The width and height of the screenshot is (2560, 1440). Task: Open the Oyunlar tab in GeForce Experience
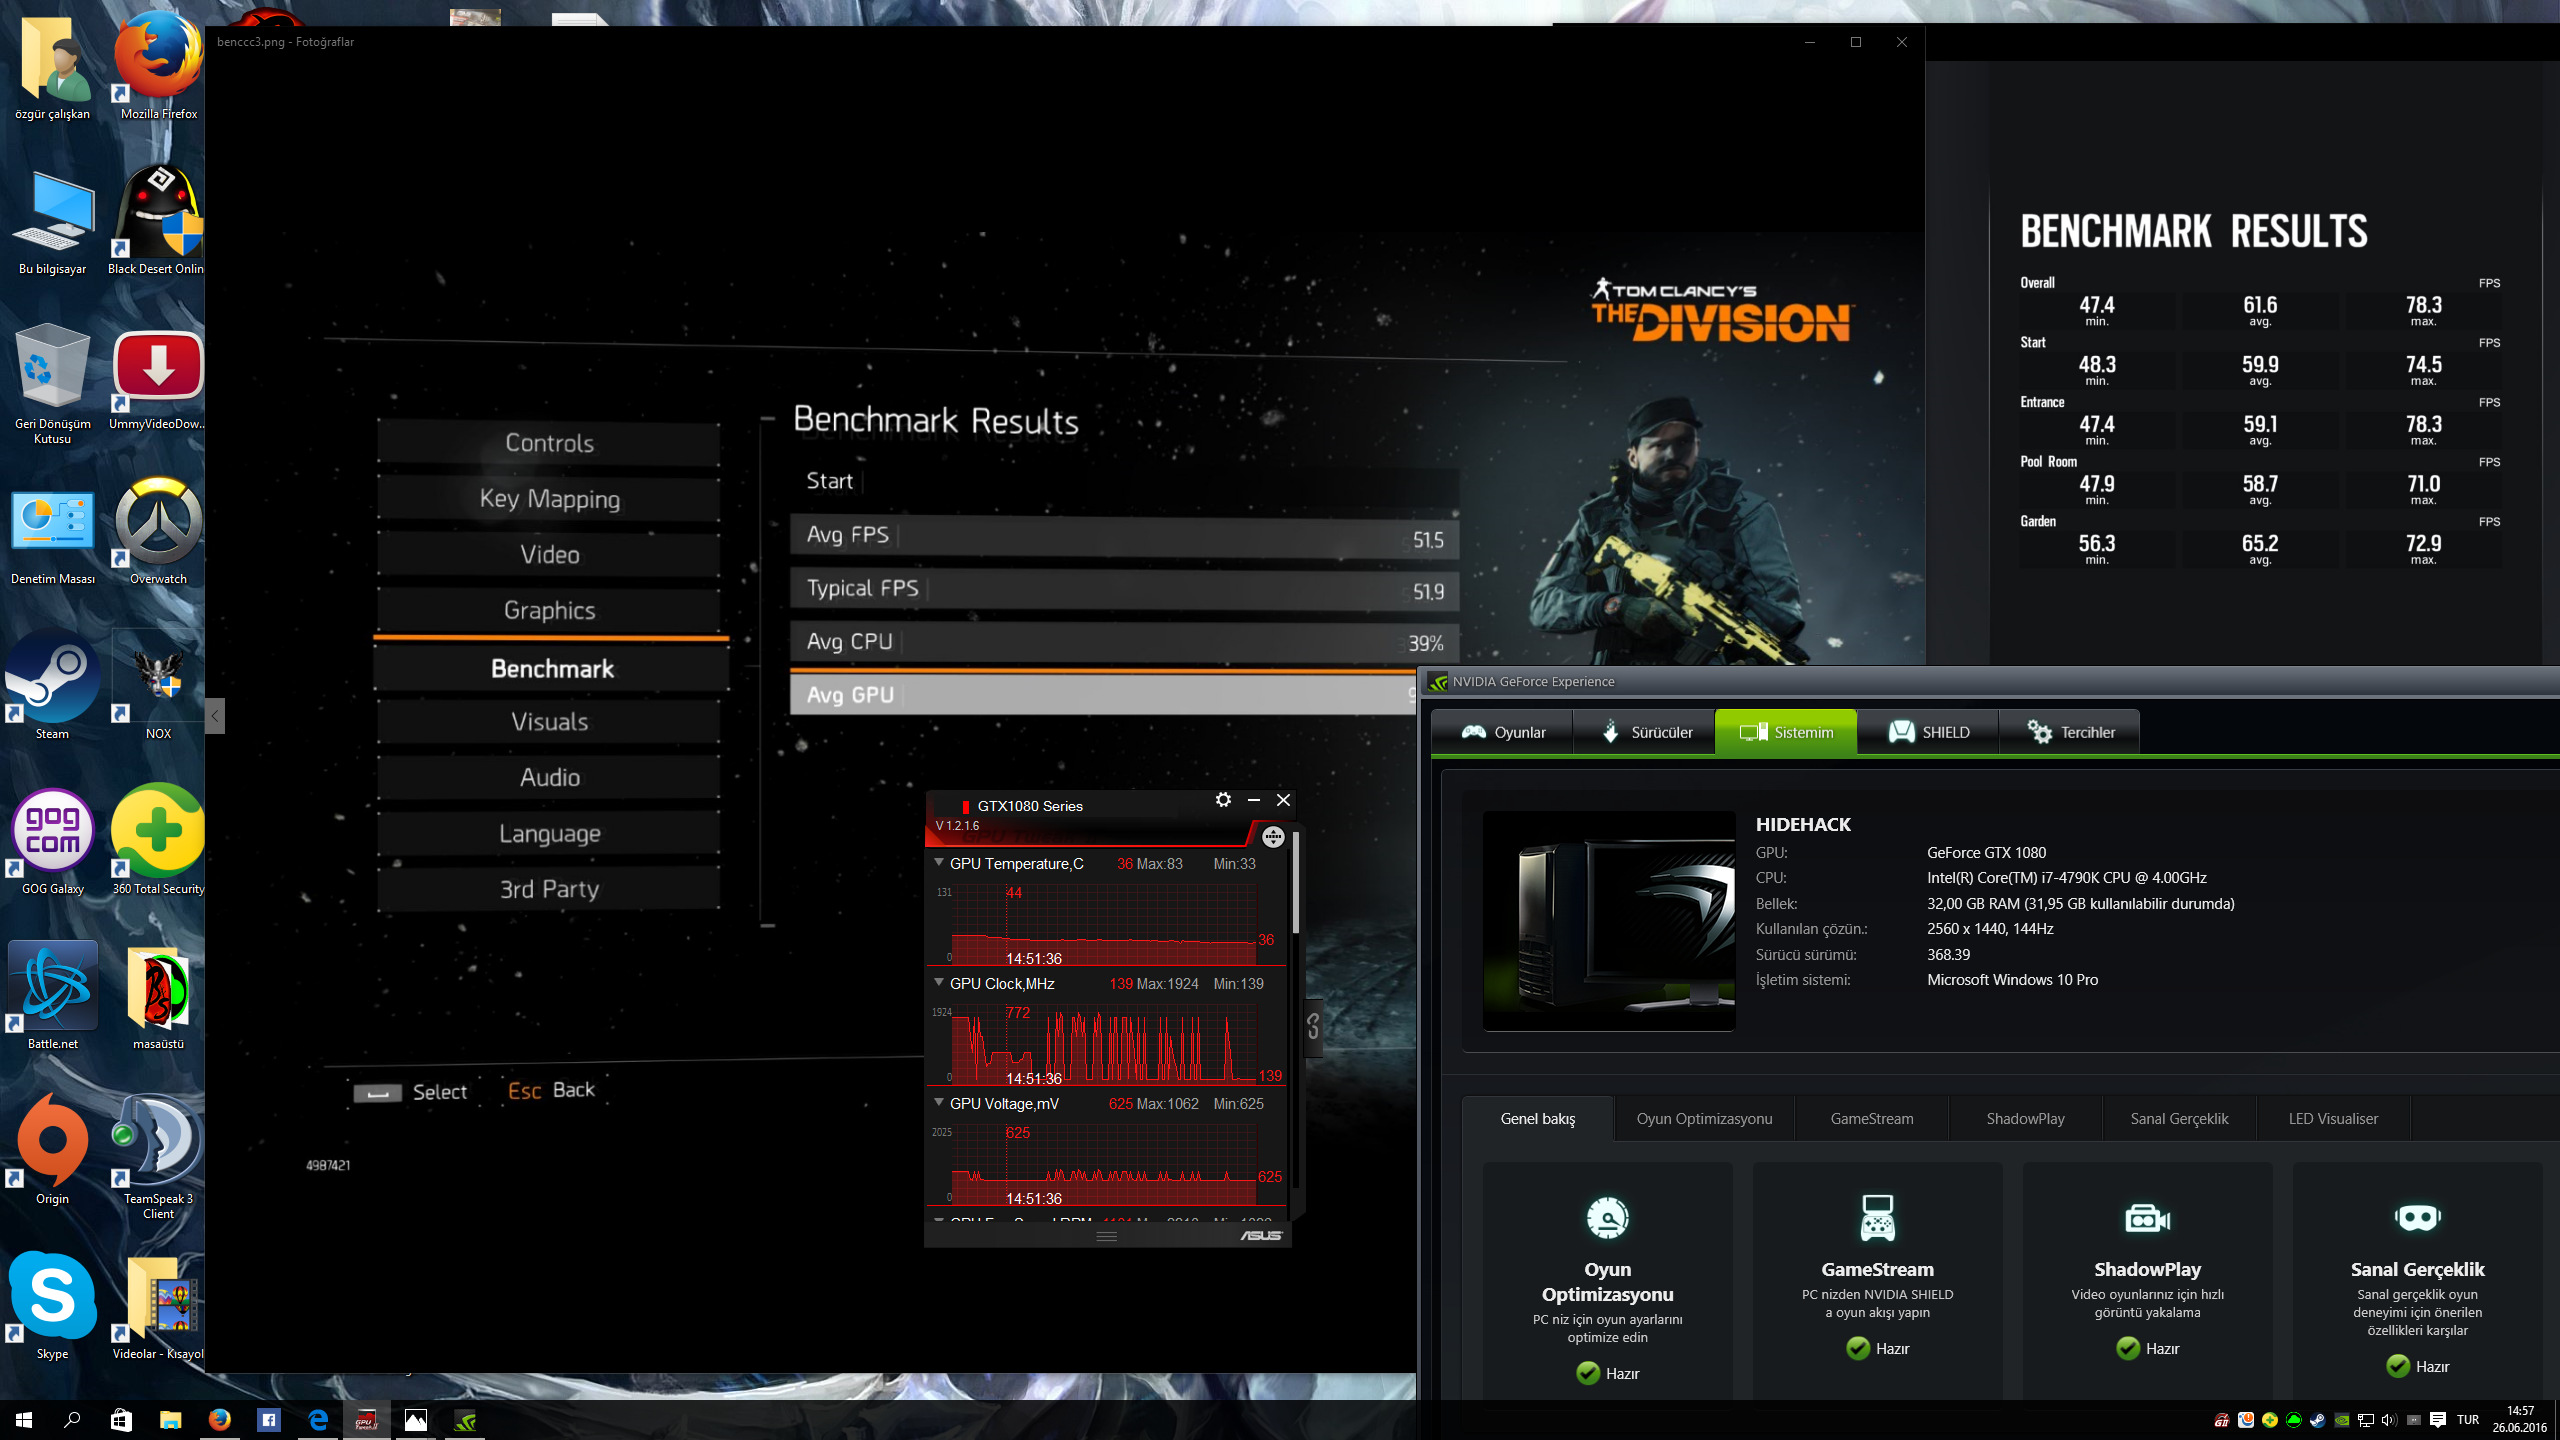1503,732
